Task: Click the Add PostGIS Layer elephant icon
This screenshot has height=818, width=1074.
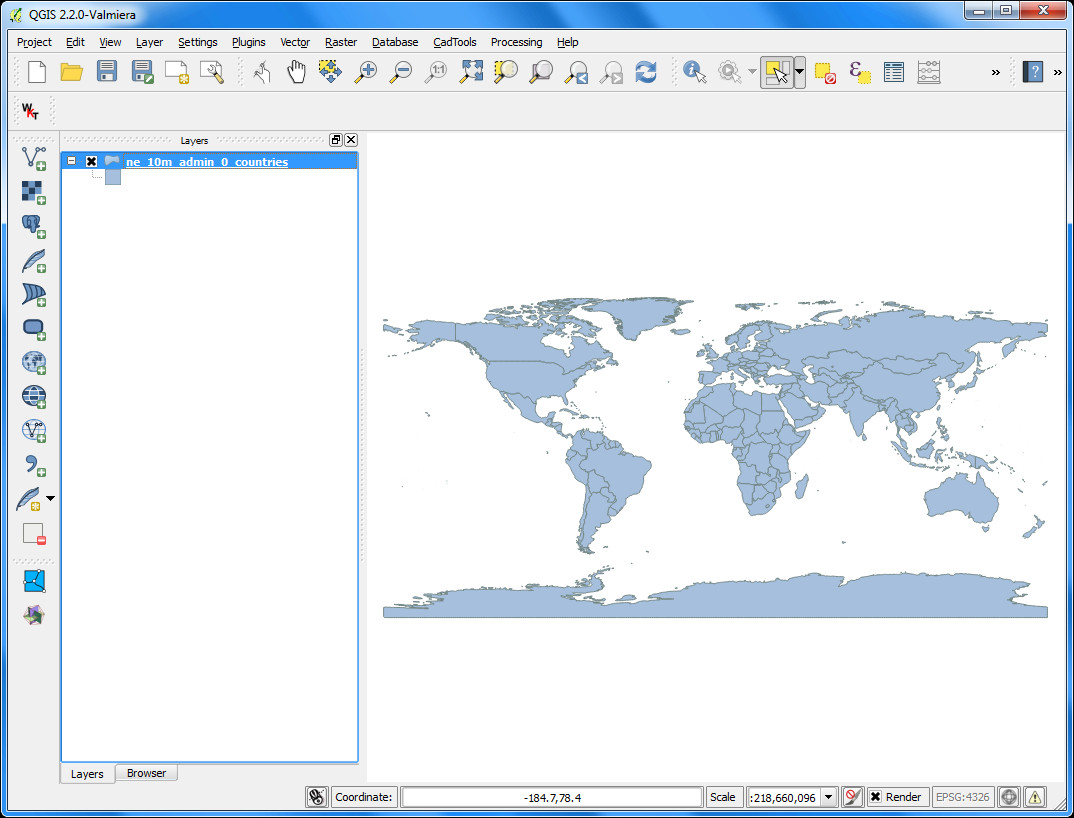Action: [34, 227]
